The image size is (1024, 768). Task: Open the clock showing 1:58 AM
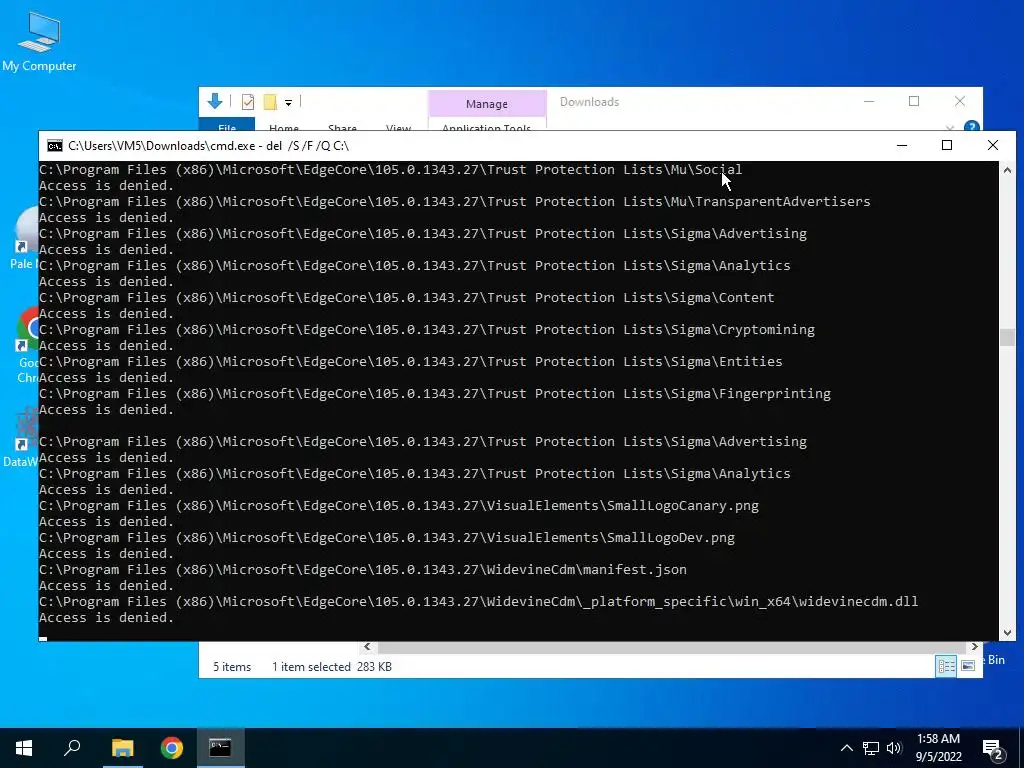pyautogui.click(x=938, y=748)
